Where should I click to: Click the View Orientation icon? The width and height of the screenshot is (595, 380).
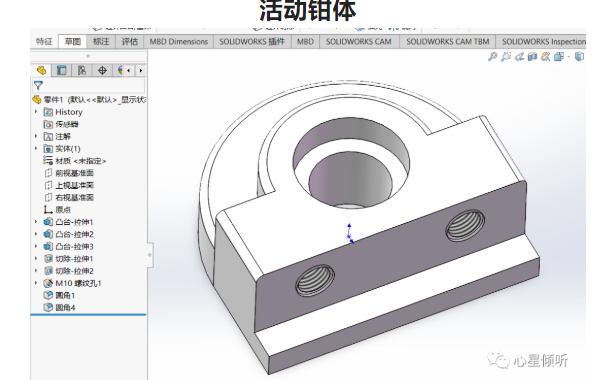tap(559, 57)
